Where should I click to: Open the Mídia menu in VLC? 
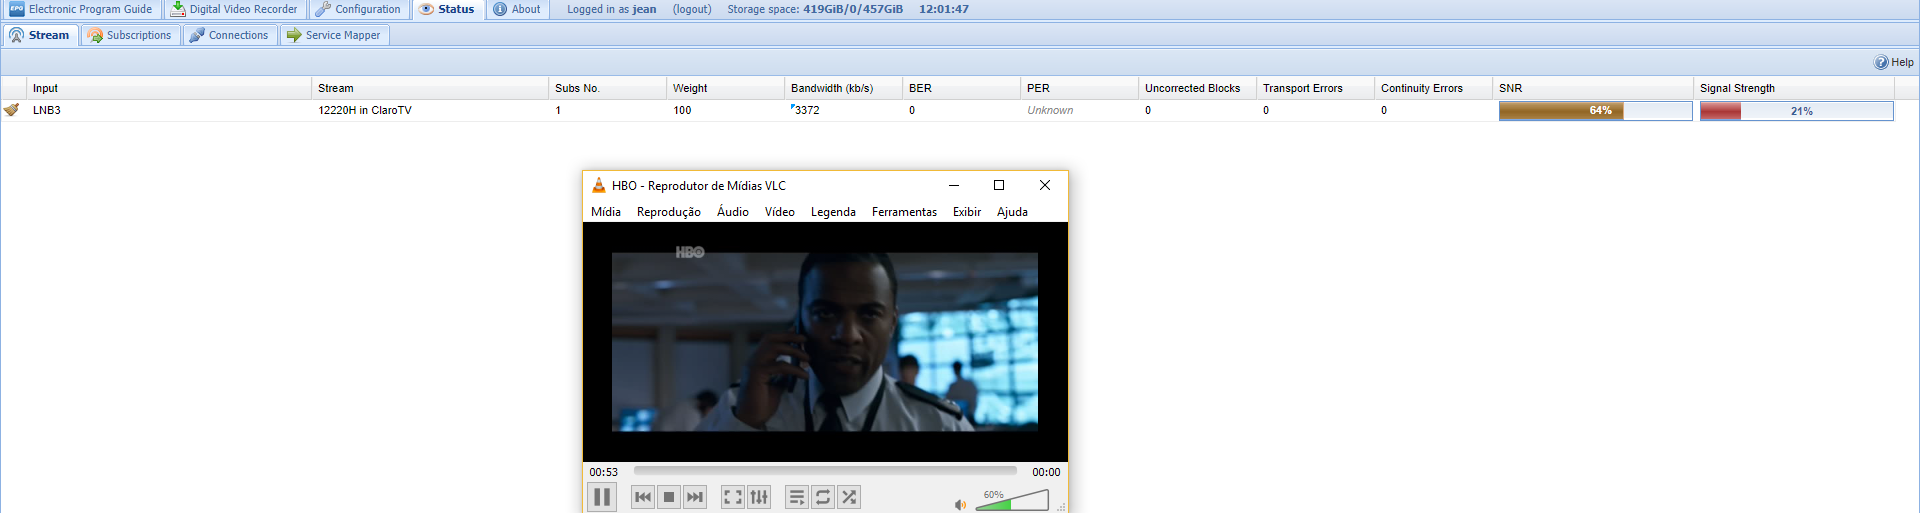[x=605, y=212]
